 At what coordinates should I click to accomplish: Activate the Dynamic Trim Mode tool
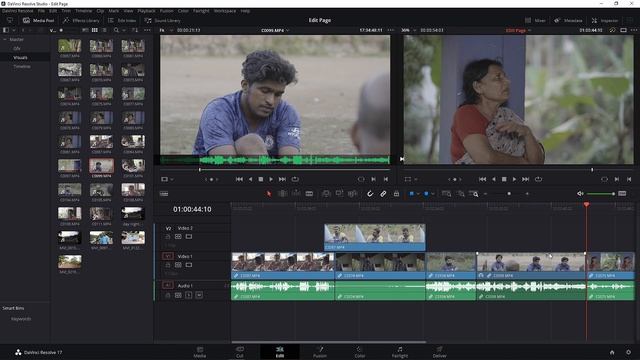click(x=296, y=194)
